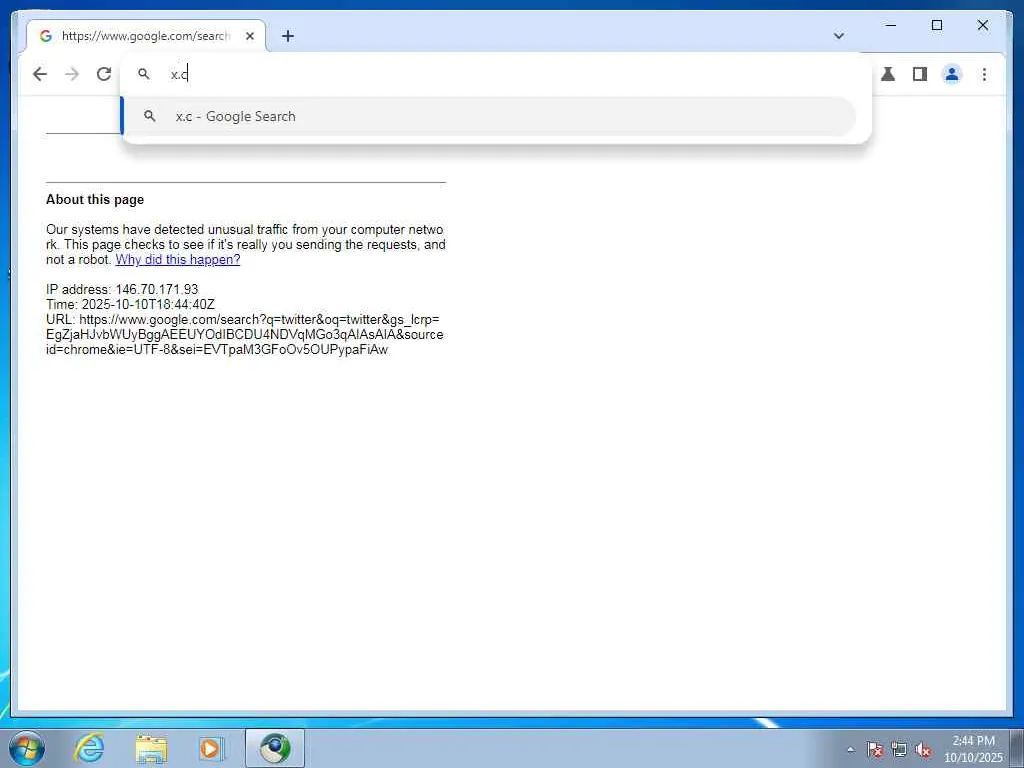Close the google.com search tab
Image resolution: width=1024 pixels, height=768 pixels.
249,36
